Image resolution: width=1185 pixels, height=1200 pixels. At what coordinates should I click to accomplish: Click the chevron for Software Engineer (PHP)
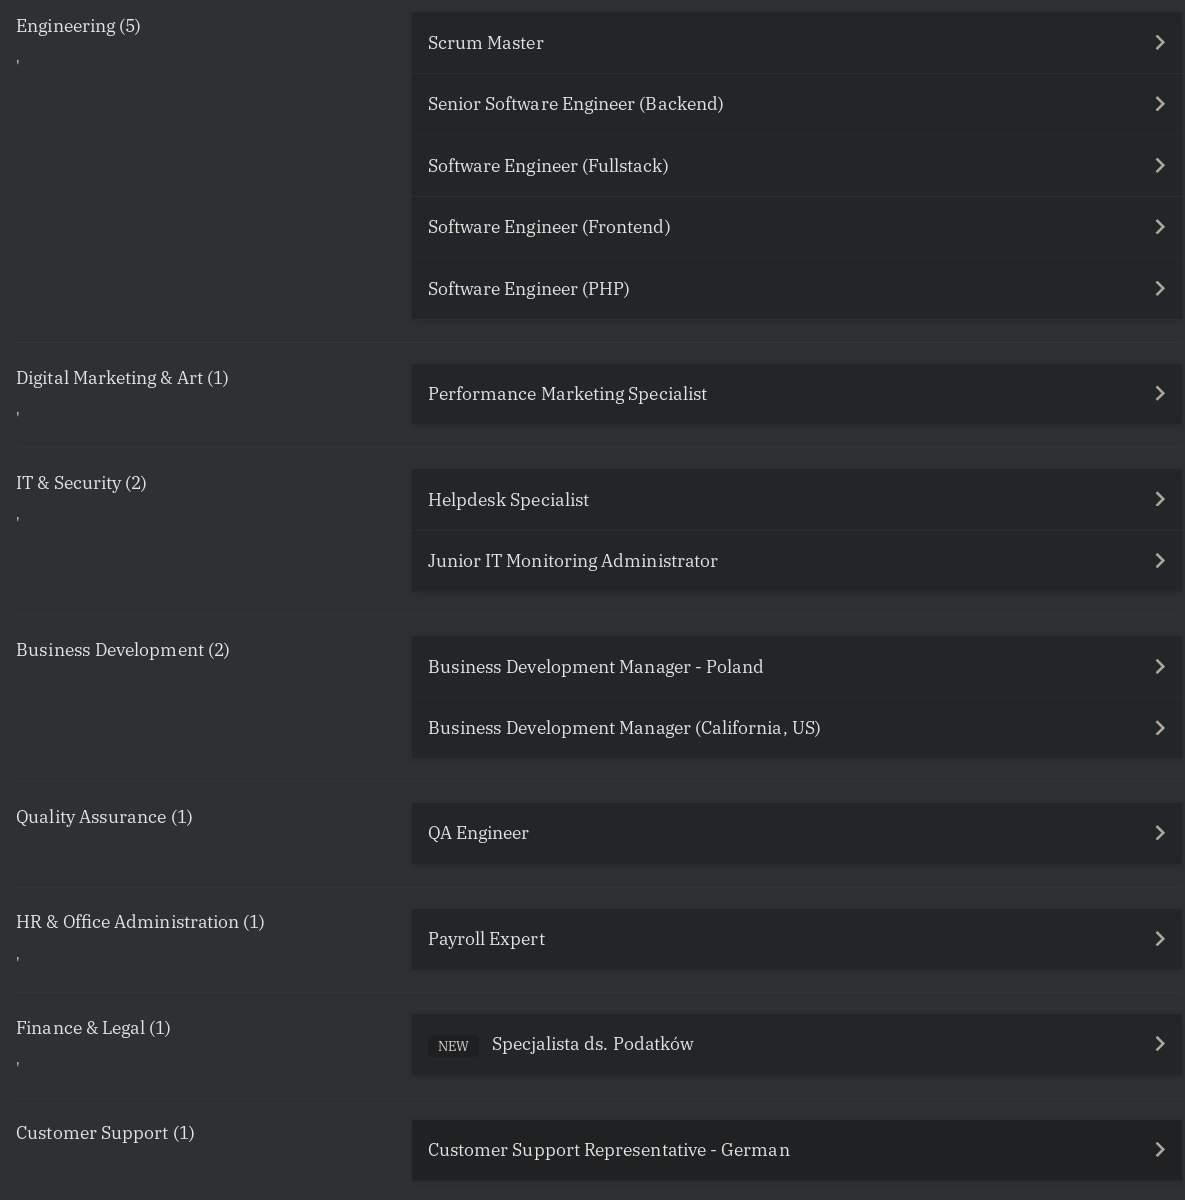[x=1160, y=288]
